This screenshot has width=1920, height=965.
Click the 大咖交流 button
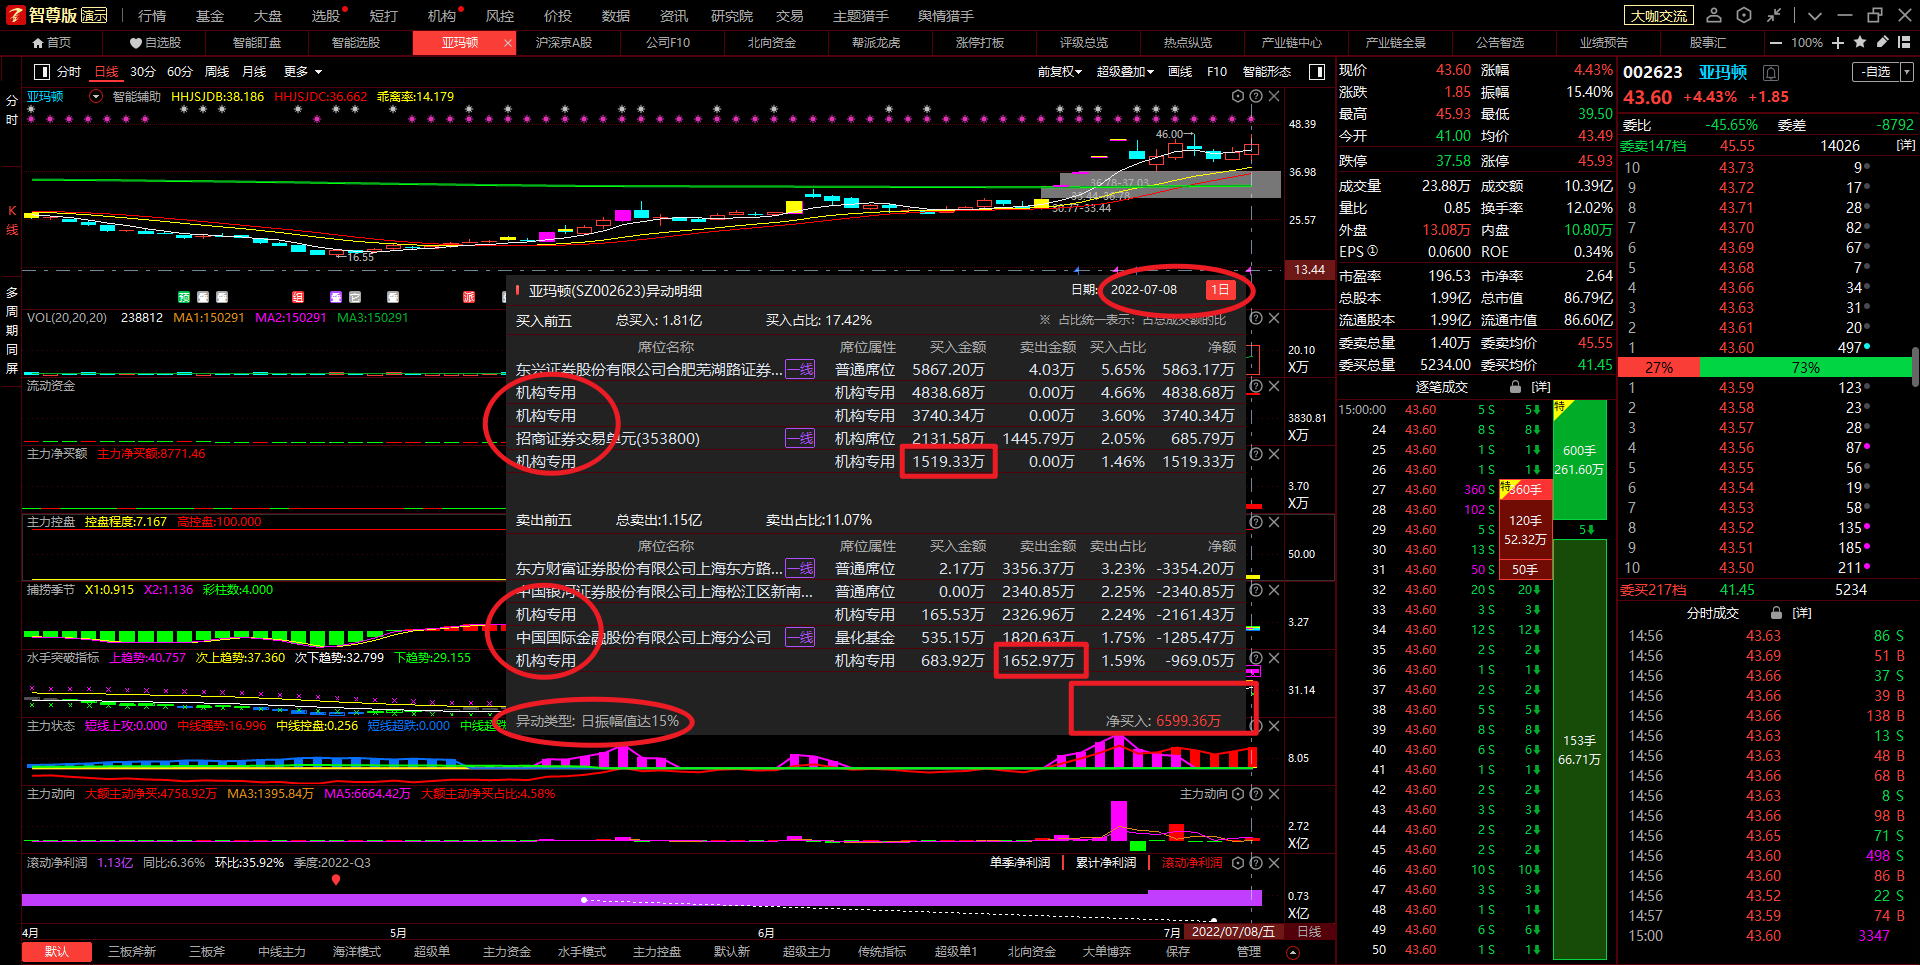1659,16
